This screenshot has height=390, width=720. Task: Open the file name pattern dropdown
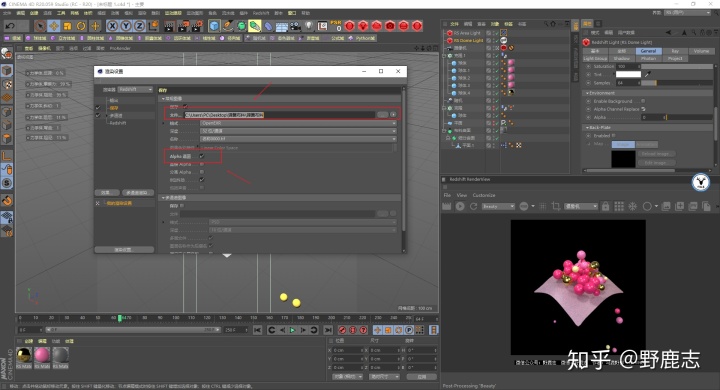[298, 139]
